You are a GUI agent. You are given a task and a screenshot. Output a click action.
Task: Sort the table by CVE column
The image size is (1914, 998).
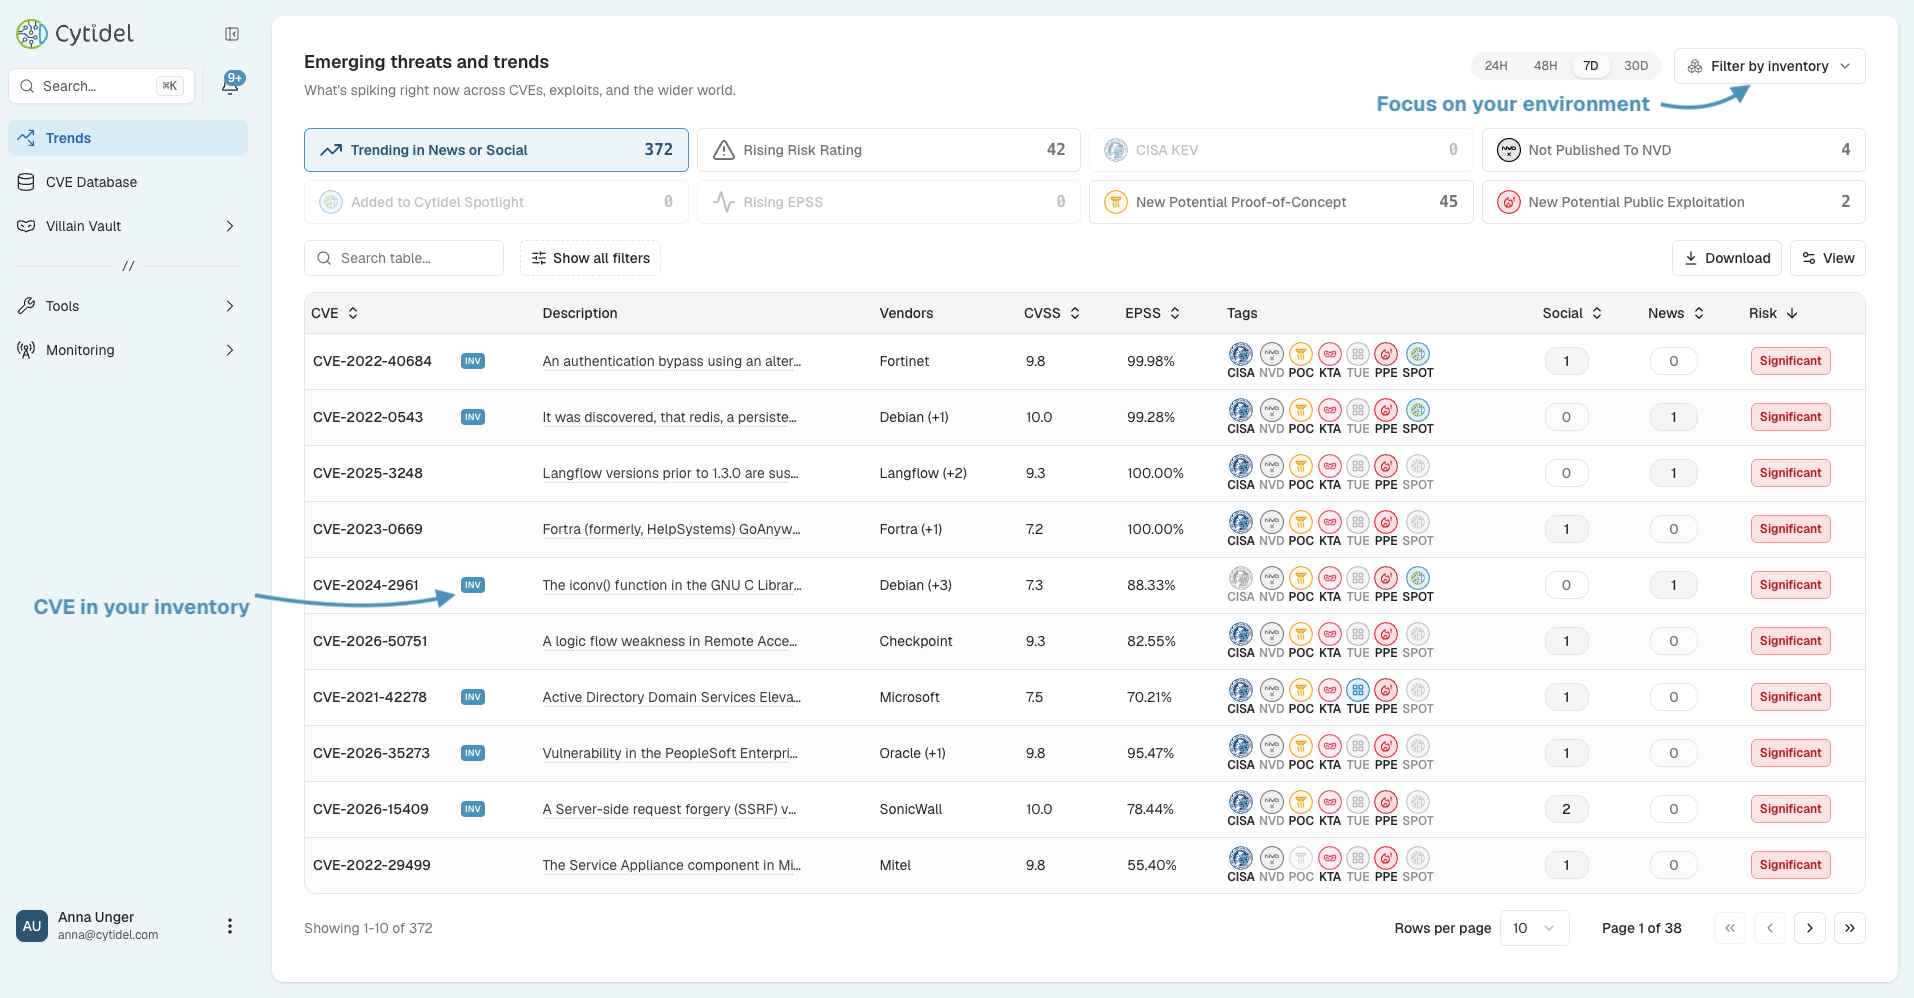[x=335, y=313]
